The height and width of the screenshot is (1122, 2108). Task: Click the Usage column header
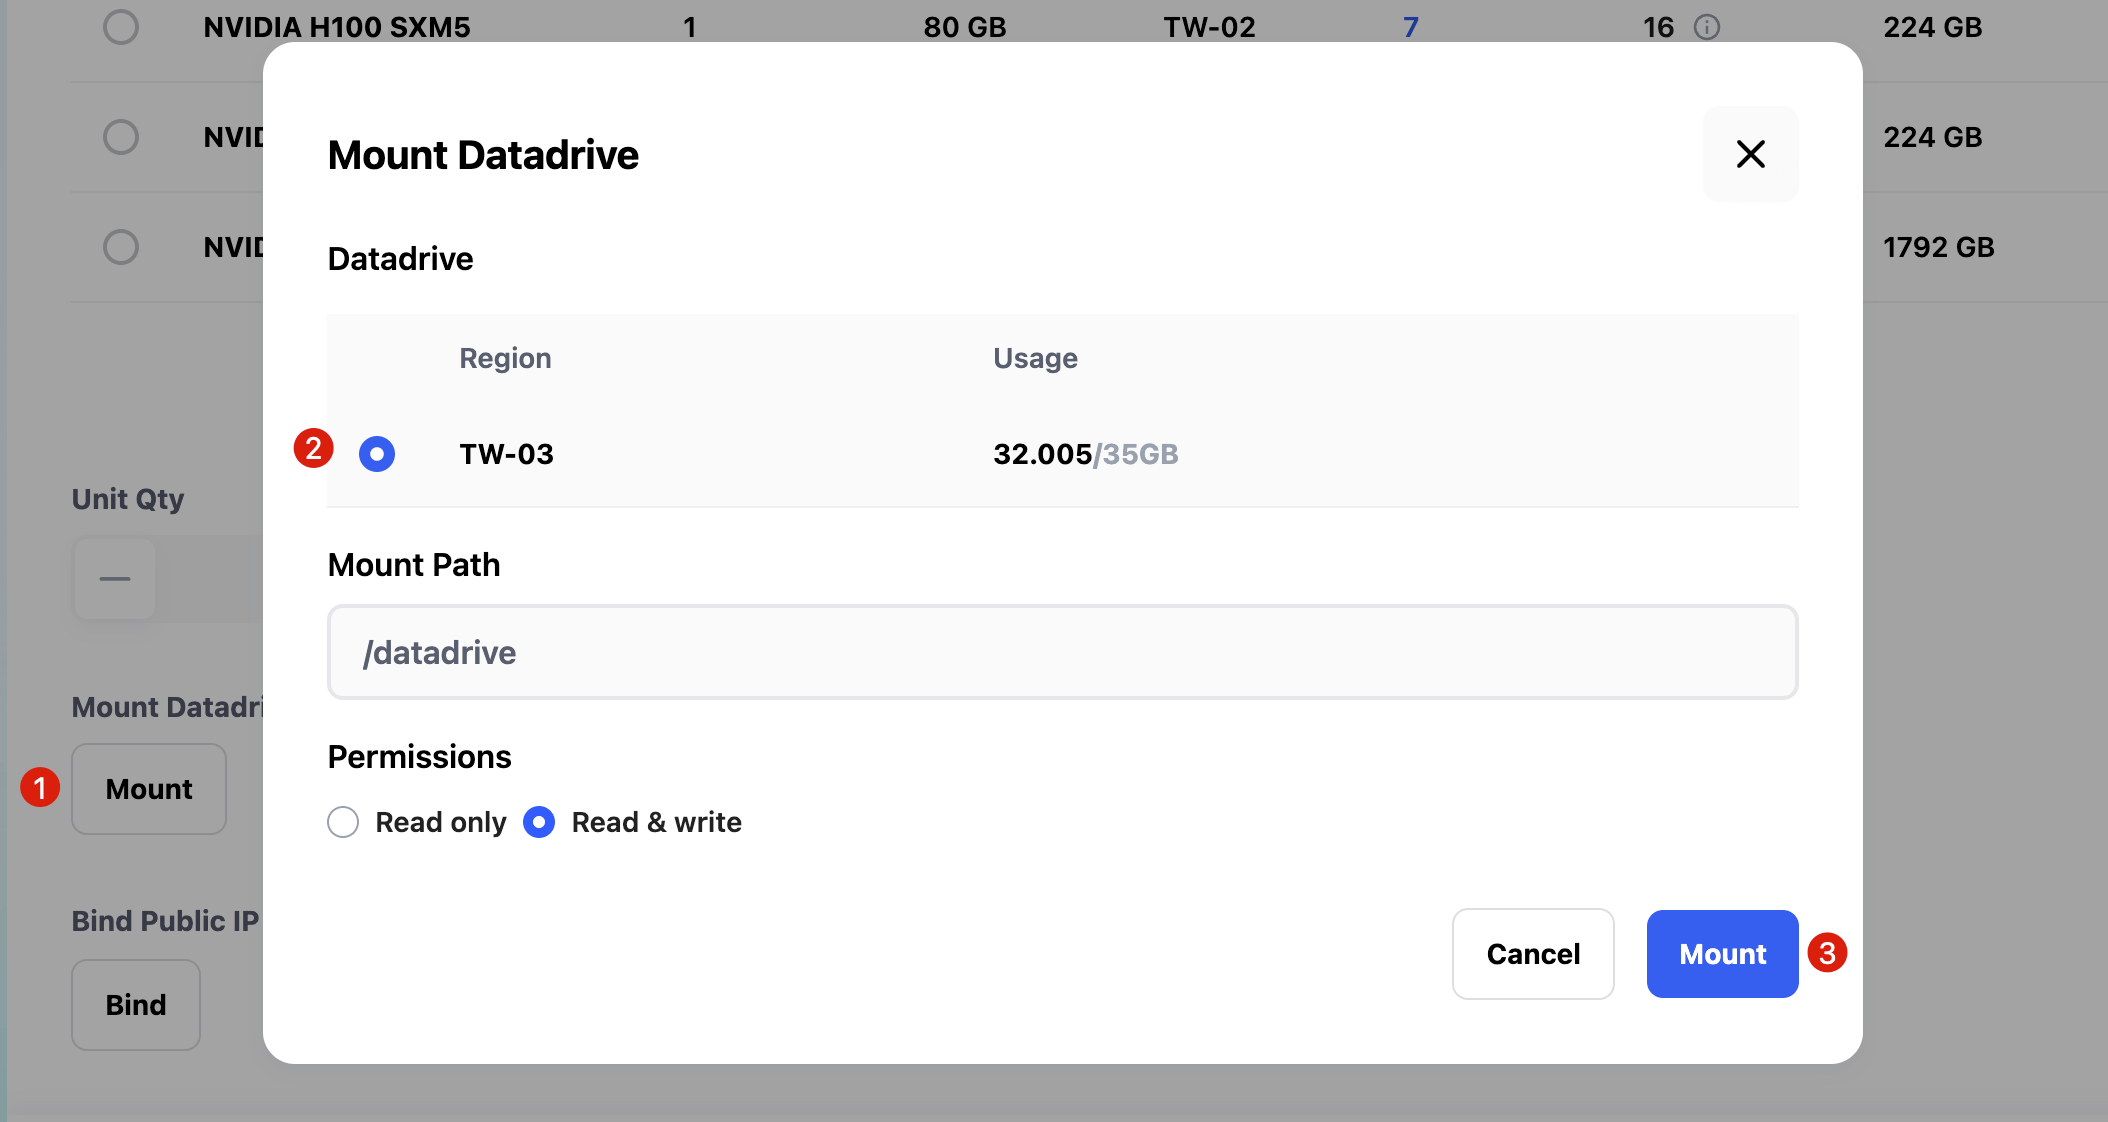(1035, 358)
